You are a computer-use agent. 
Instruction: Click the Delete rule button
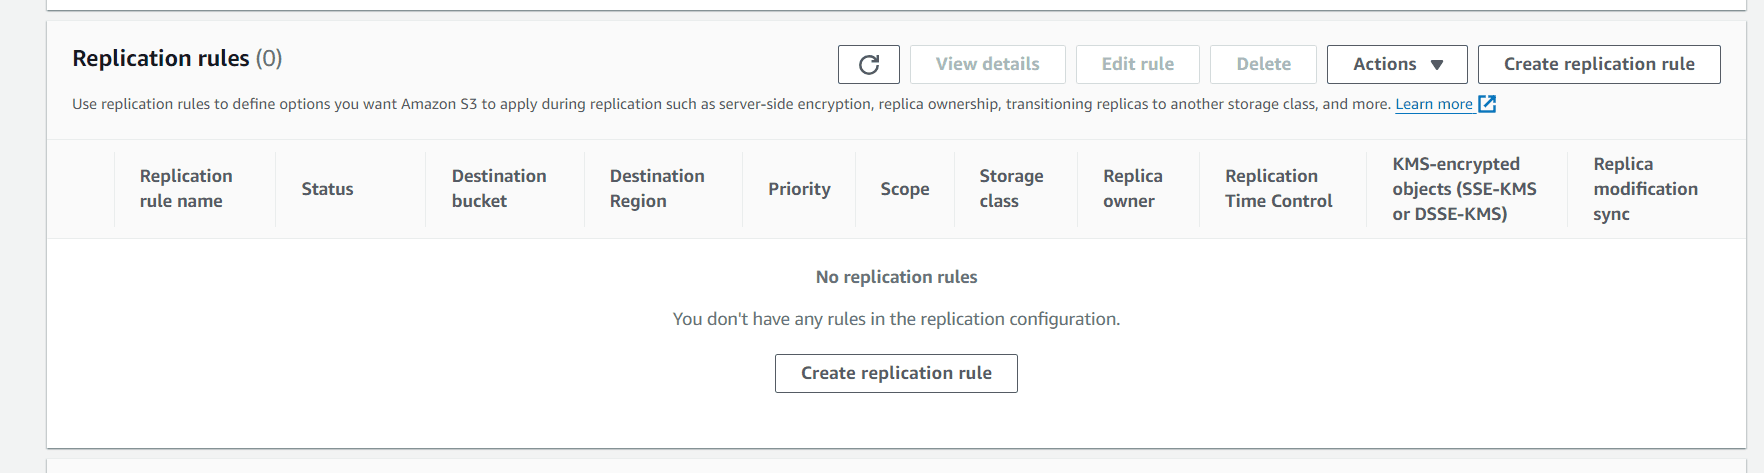1263,65
